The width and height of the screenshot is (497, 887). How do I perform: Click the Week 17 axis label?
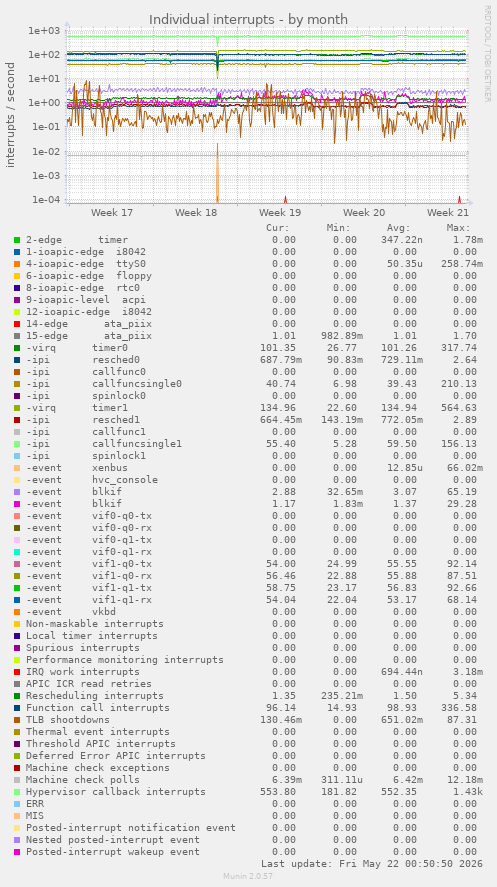112,213
